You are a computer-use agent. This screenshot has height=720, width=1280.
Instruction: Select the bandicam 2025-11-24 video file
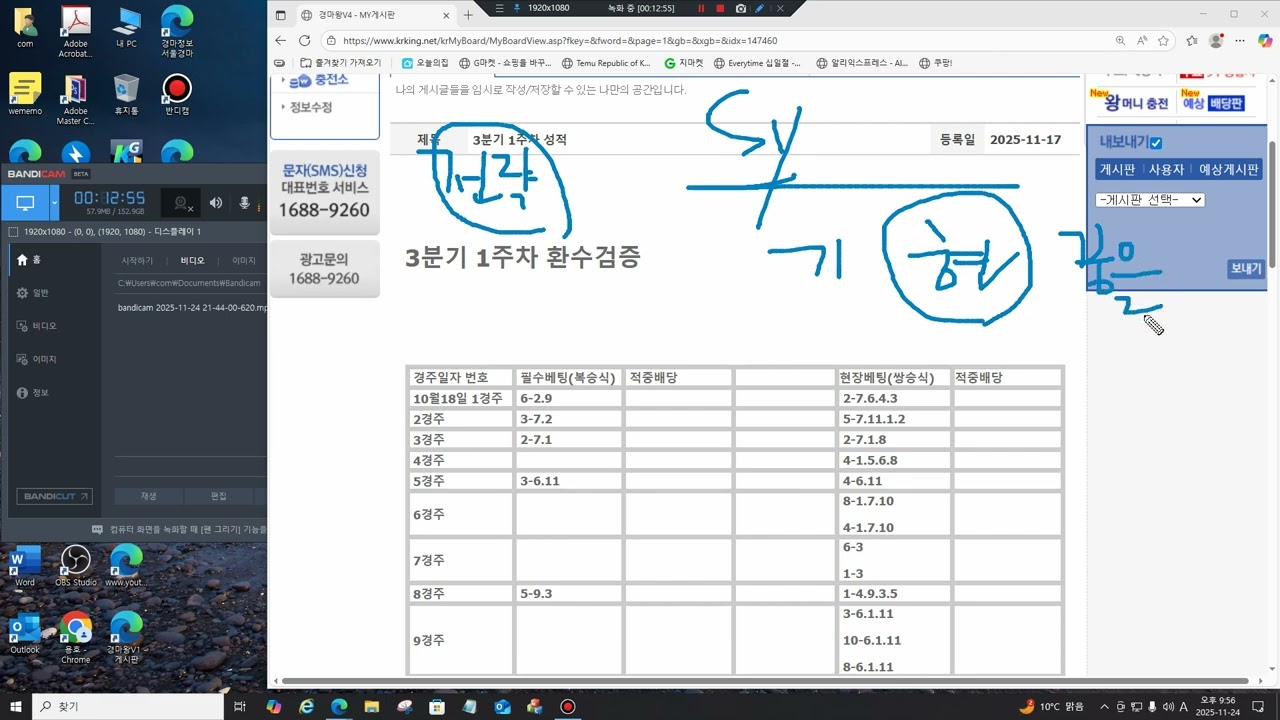[191, 308]
